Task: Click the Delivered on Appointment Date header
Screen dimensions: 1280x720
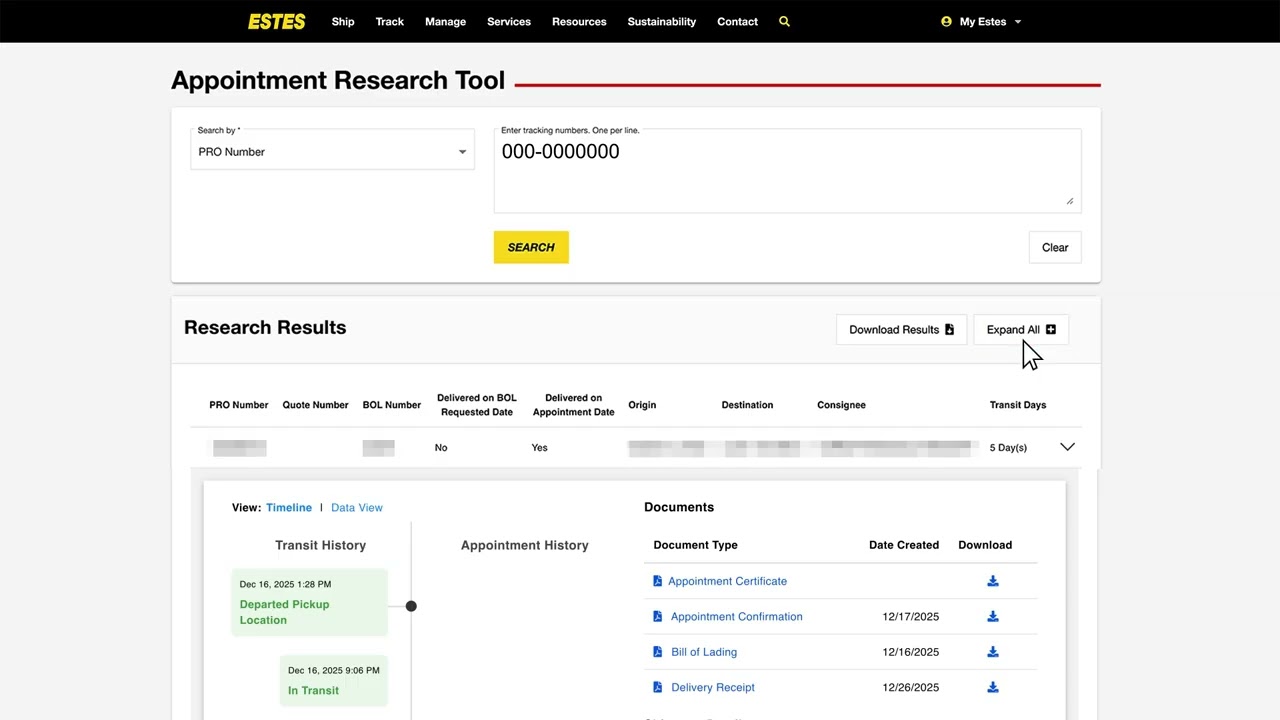Action: tap(573, 405)
